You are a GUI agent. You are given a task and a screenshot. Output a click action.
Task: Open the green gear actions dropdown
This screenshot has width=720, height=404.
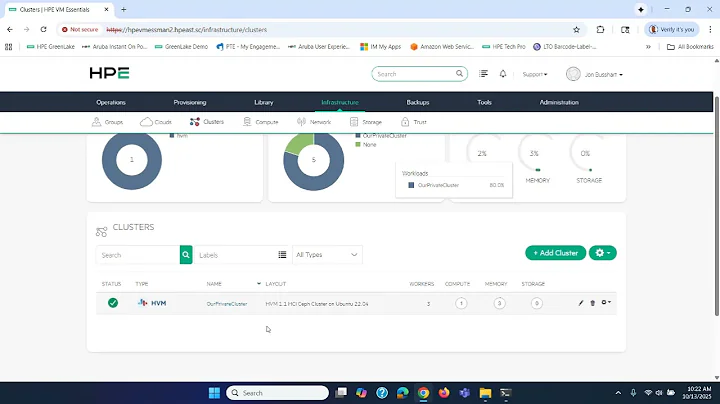(x=602, y=253)
